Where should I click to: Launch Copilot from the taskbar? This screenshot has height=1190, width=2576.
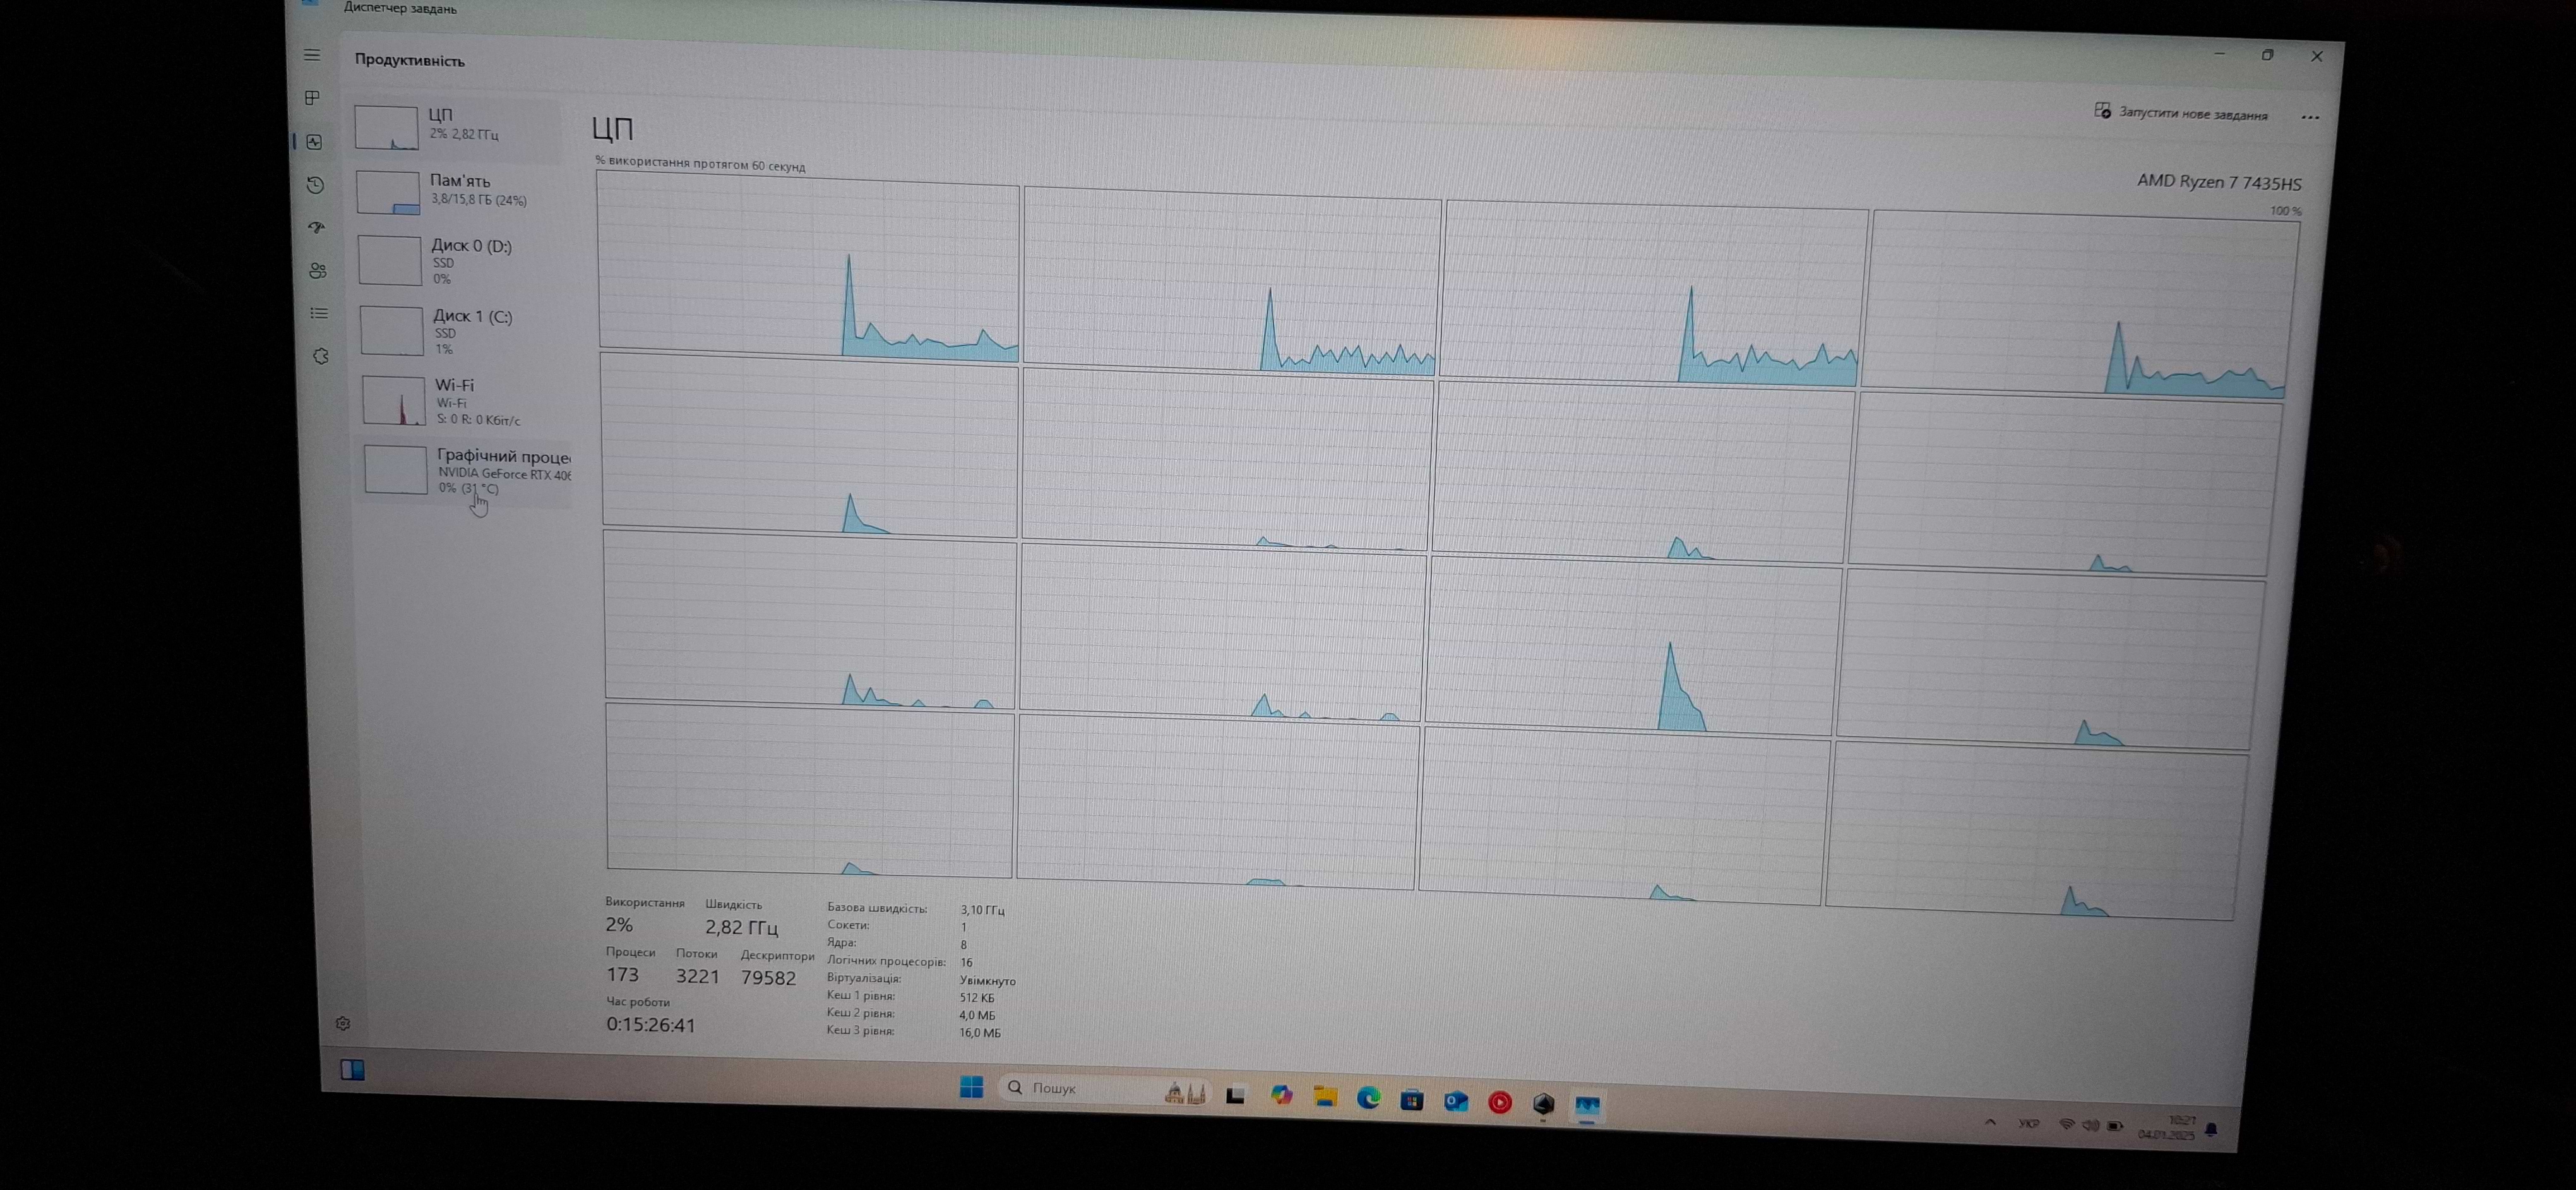(x=1281, y=1096)
